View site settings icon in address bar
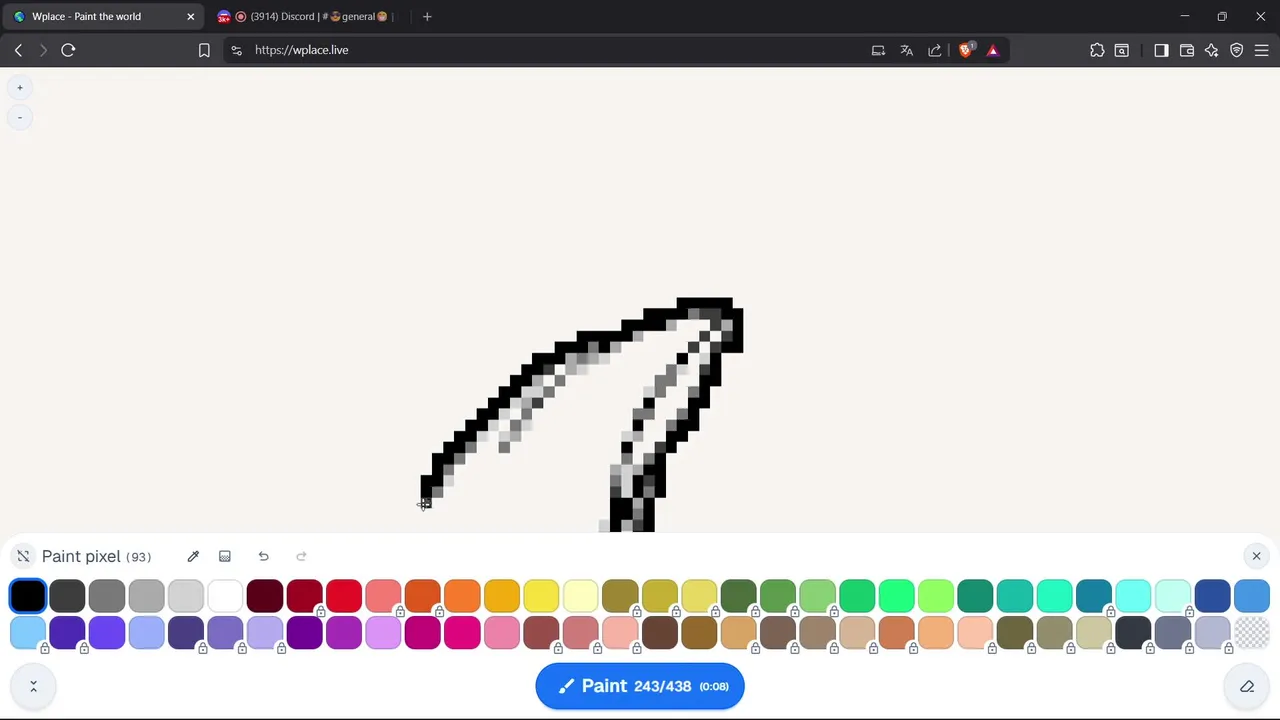Image resolution: width=1280 pixels, height=720 pixels. click(236, 50)
